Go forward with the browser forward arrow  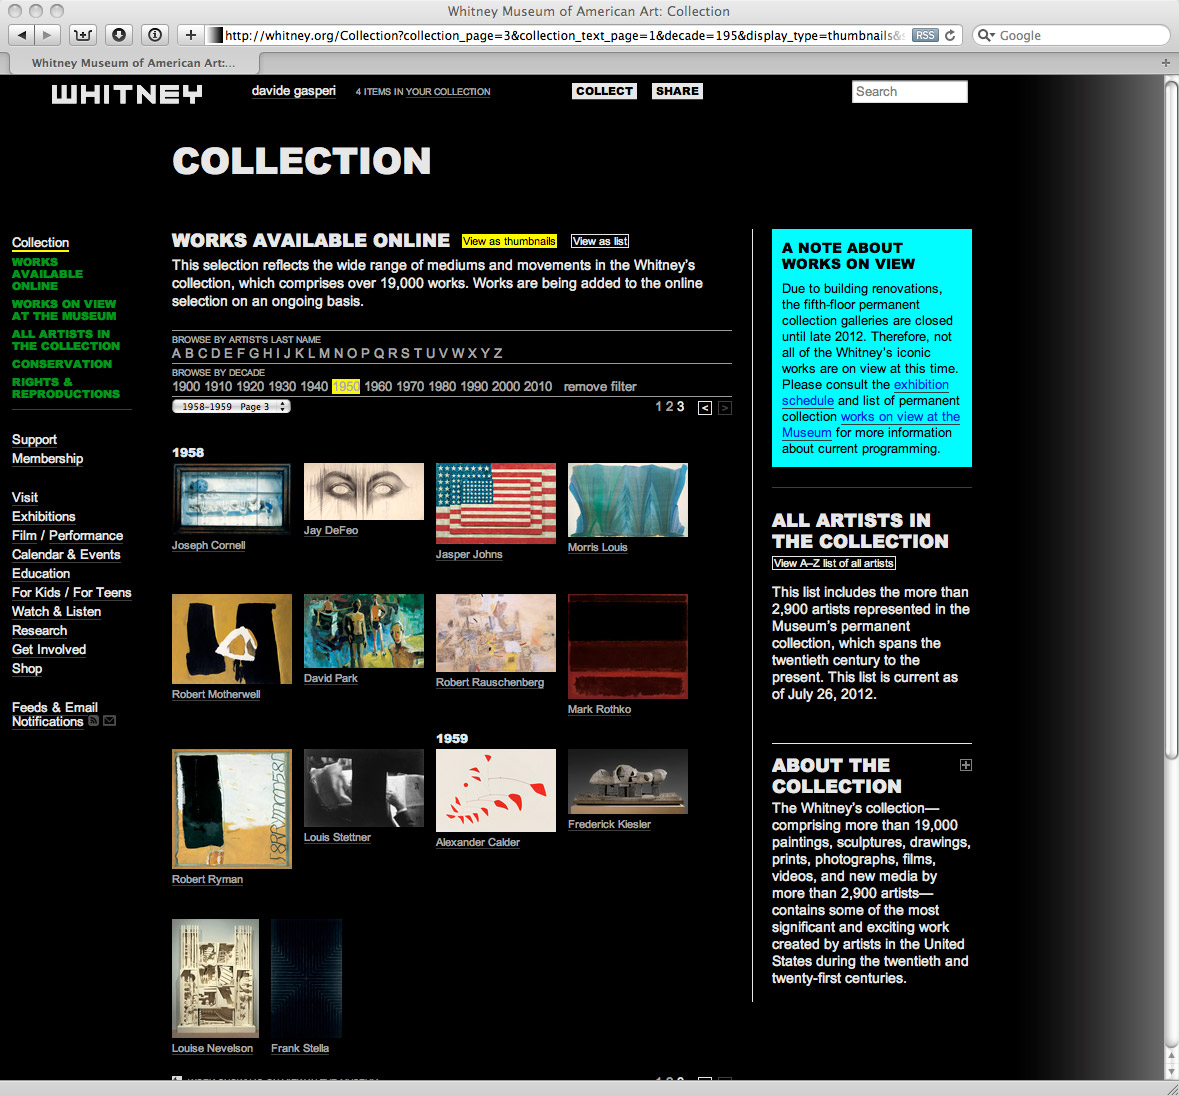pos(47,35)
